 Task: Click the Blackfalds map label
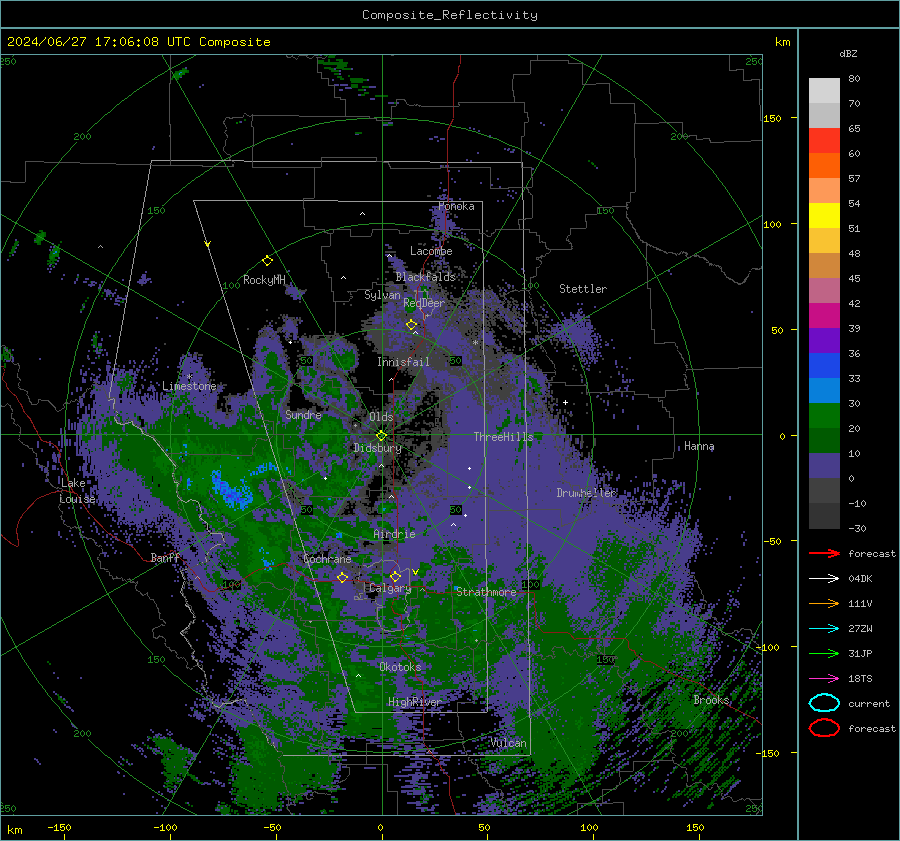tap(425, 277)
